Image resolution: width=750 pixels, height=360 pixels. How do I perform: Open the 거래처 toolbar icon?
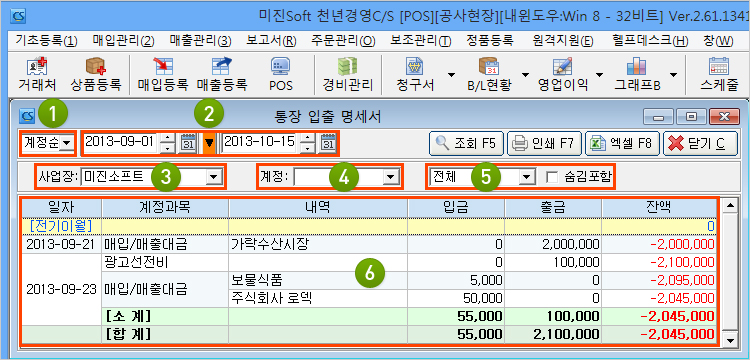tap(37, 75)
